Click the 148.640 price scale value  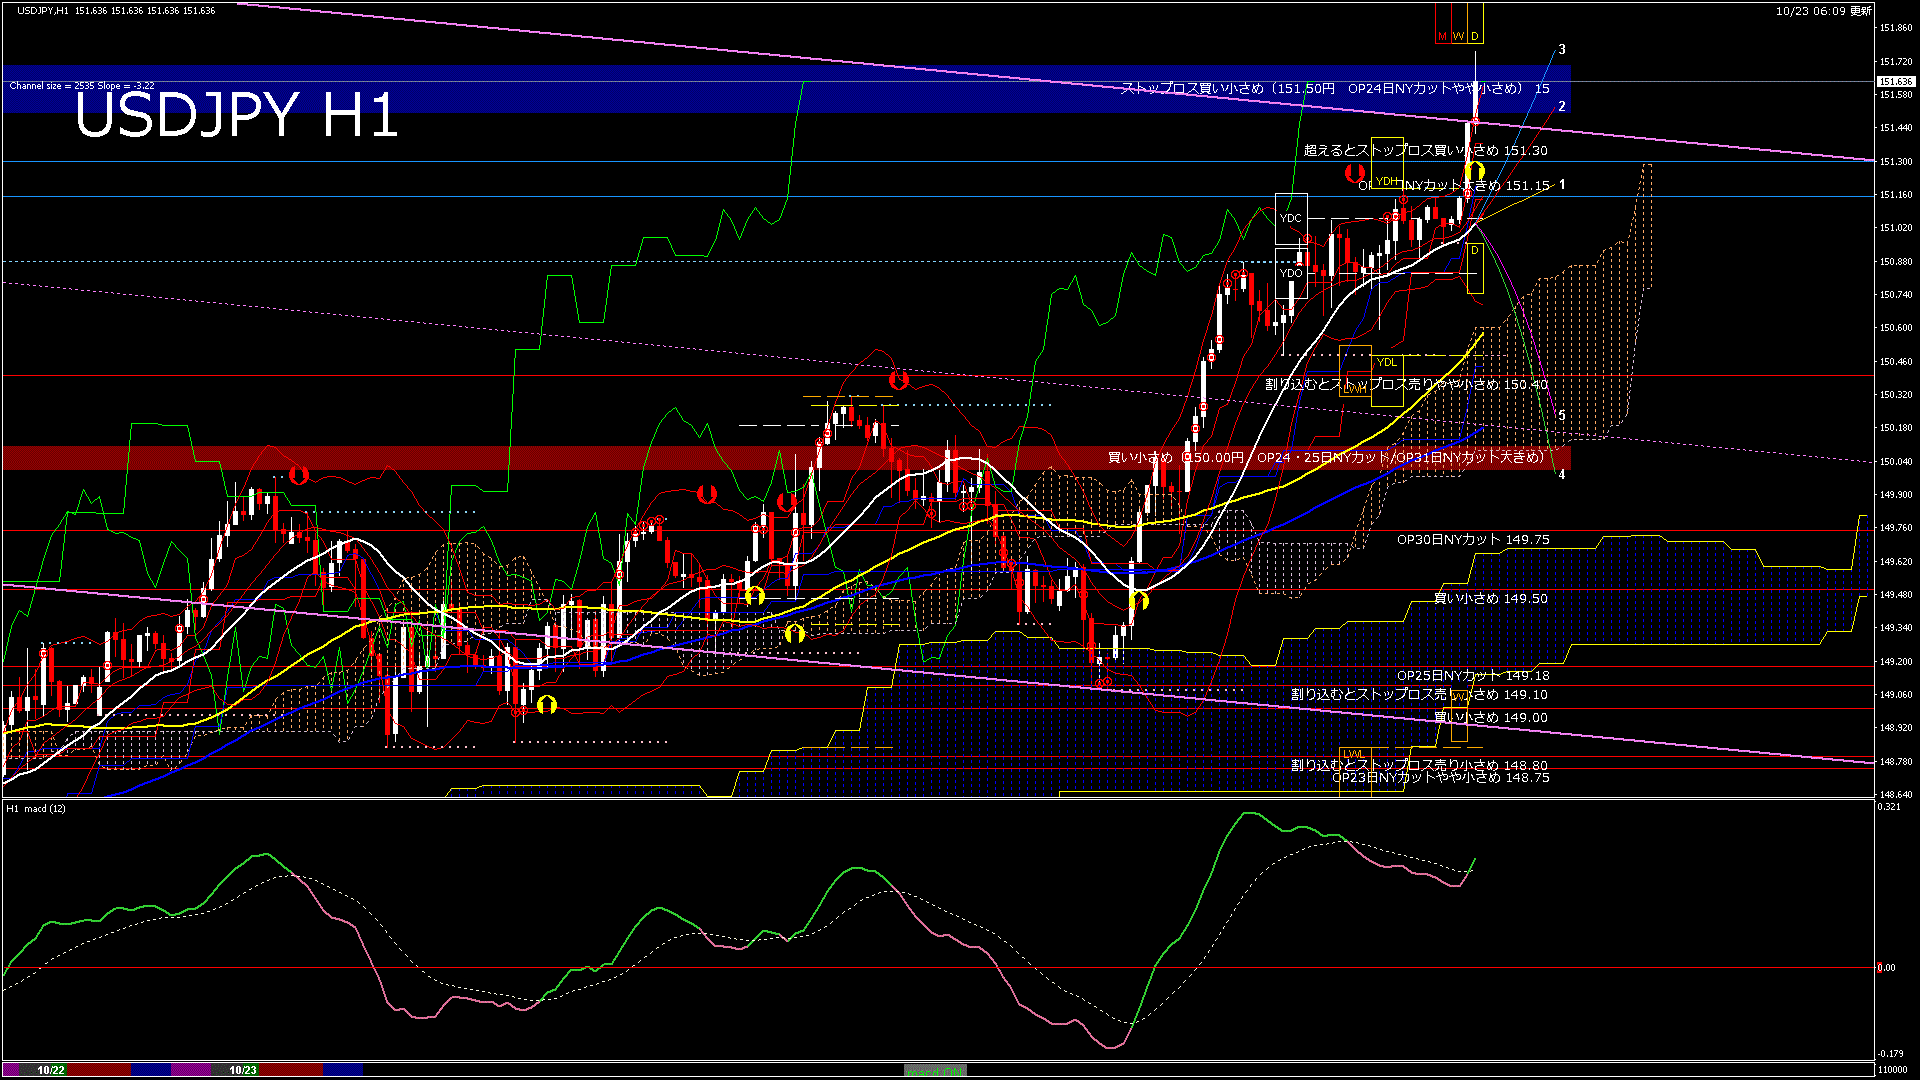click(1896, 795)
